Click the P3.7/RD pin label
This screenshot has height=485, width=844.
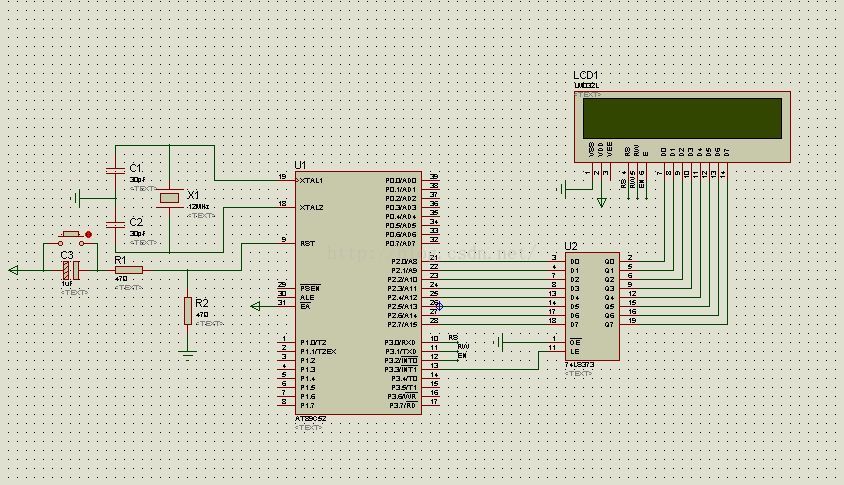[x=403, y=405]
